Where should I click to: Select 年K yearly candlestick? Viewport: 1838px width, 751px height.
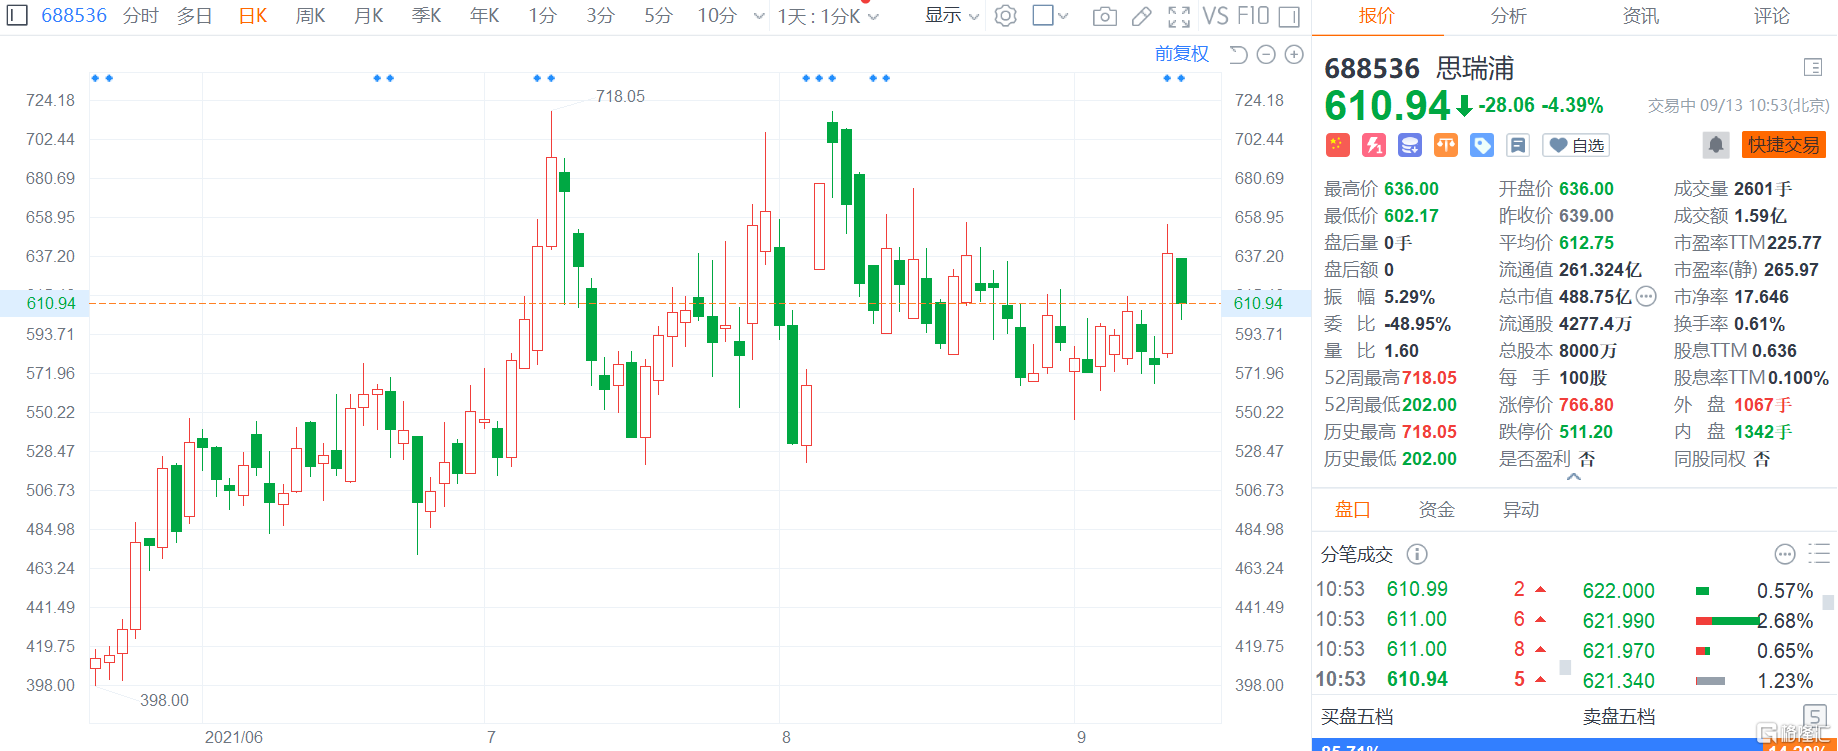(x=485, y=16)
